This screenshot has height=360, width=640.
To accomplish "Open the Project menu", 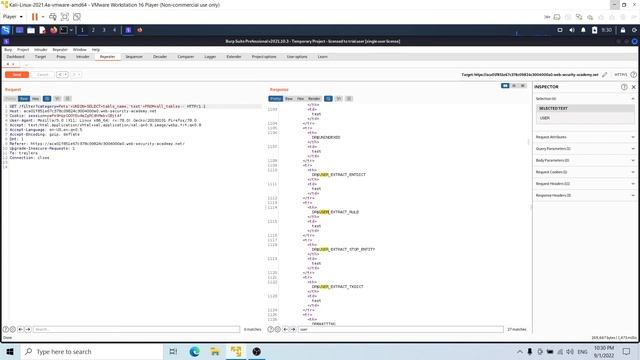I will click(x=23, y=50).
